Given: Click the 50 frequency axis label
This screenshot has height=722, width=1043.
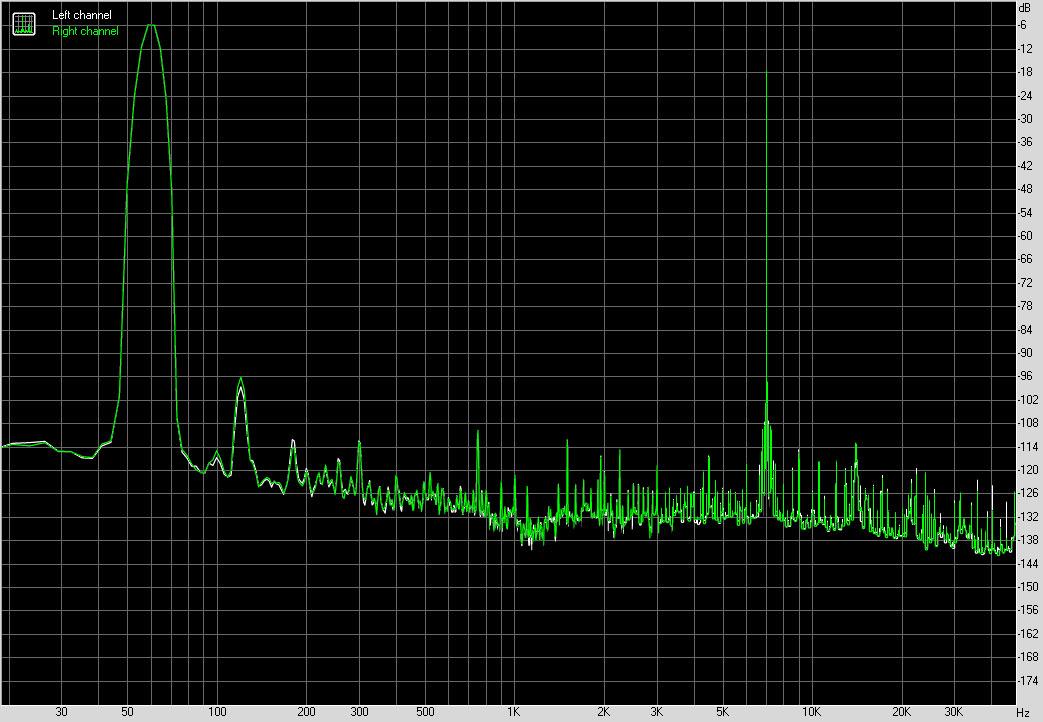Looking at the screenshot, I should point(127,713).
